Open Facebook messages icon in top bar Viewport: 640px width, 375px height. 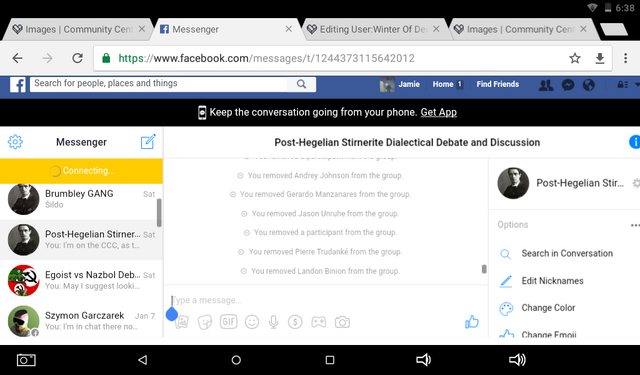[568, 85]
